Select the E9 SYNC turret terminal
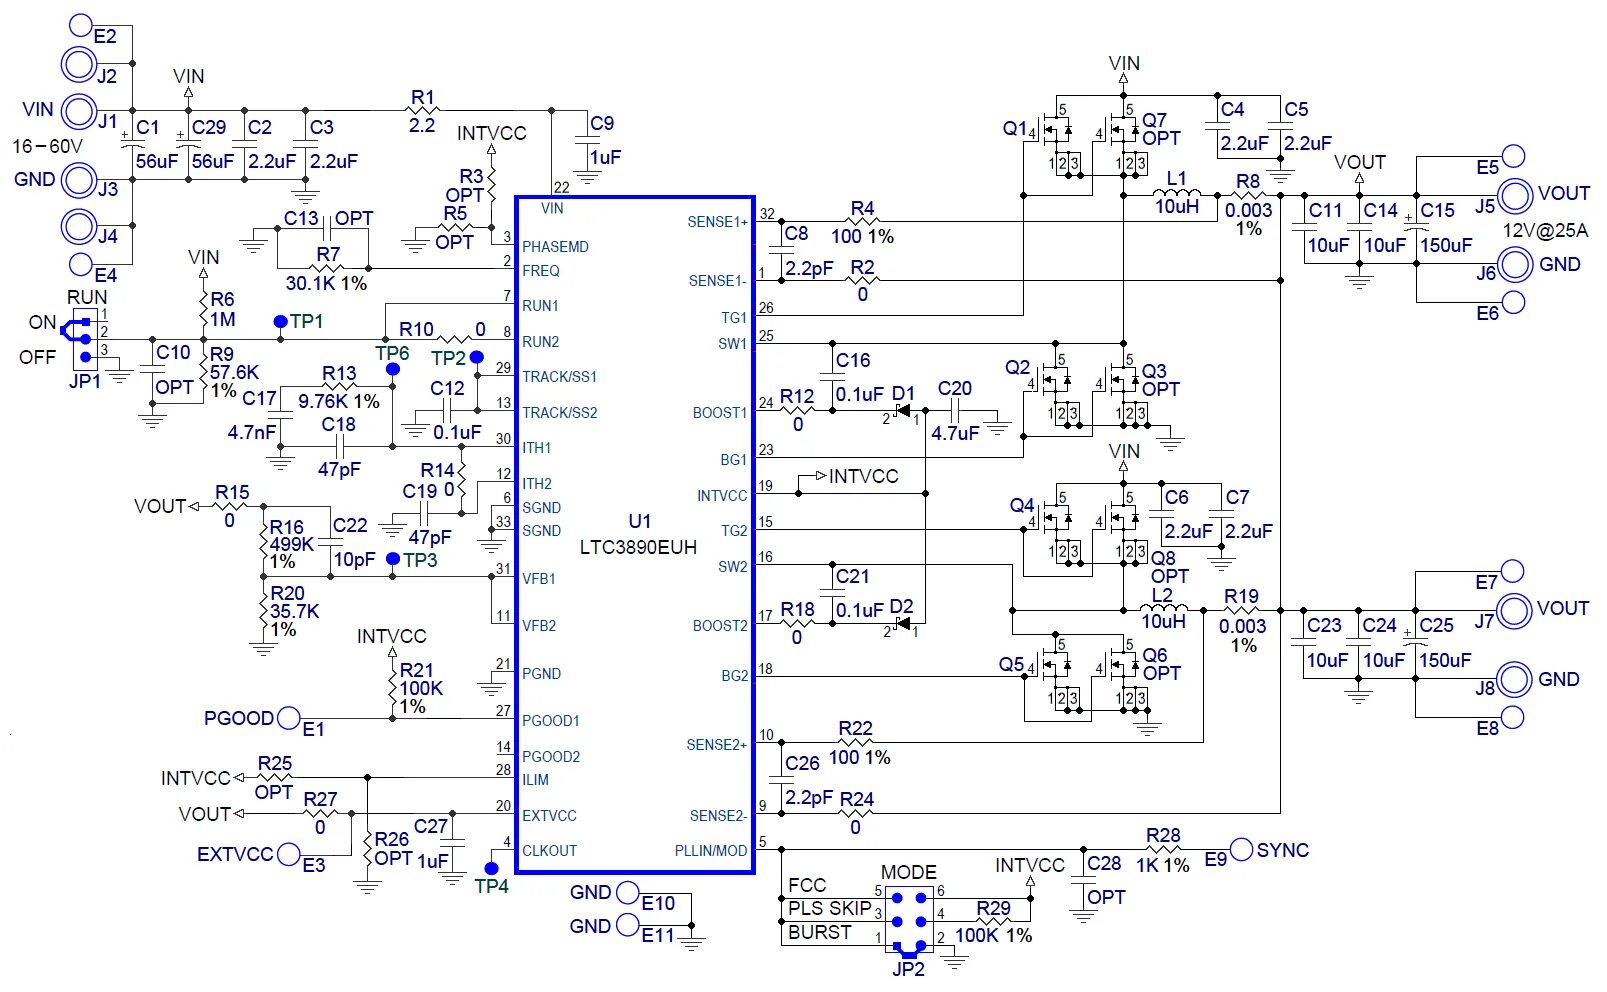The width and height of the screenshot is (1607, 992). click(x=1241, y=850)
